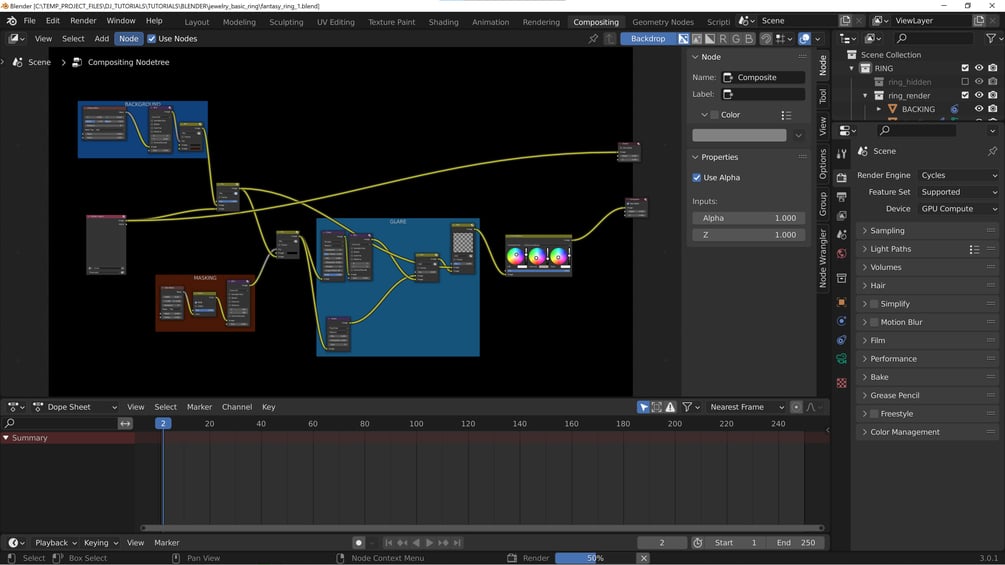Expand the Performance panel

(927, 359)
